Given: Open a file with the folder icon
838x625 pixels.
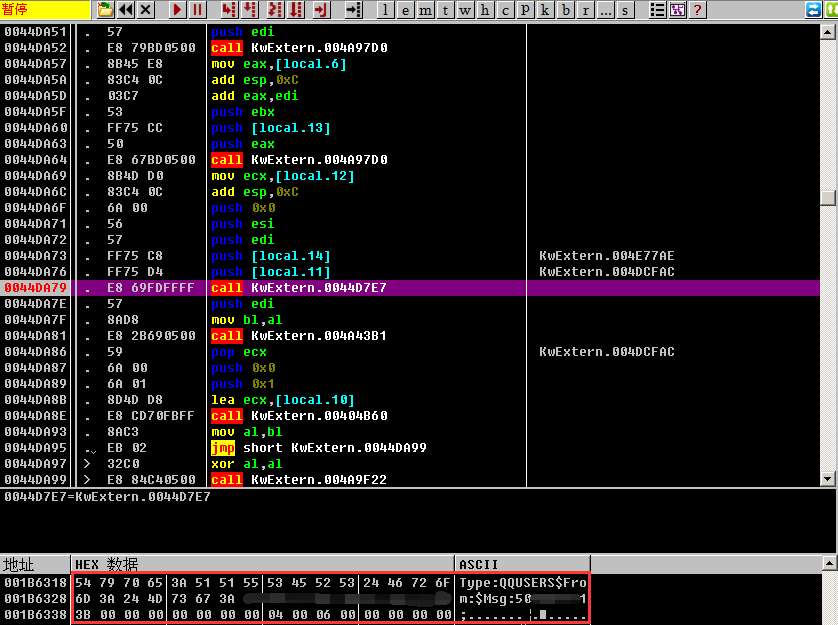Looking at the screenshot, I should (106, 10).
